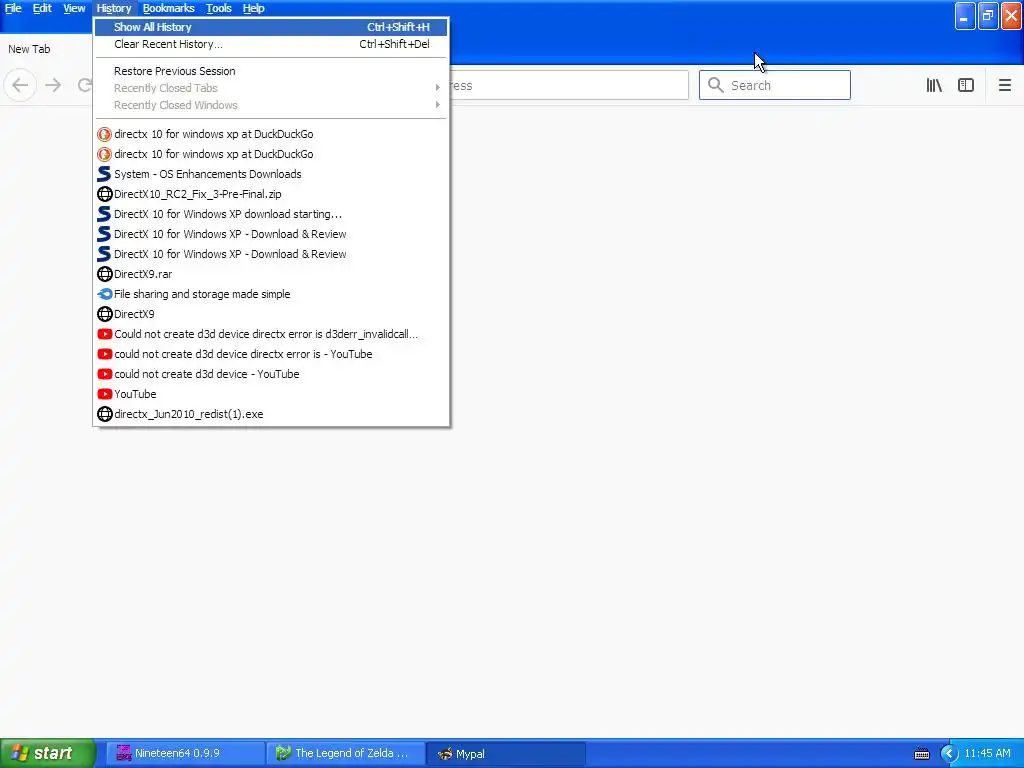Click the address bar field

(x=568, y=86)
